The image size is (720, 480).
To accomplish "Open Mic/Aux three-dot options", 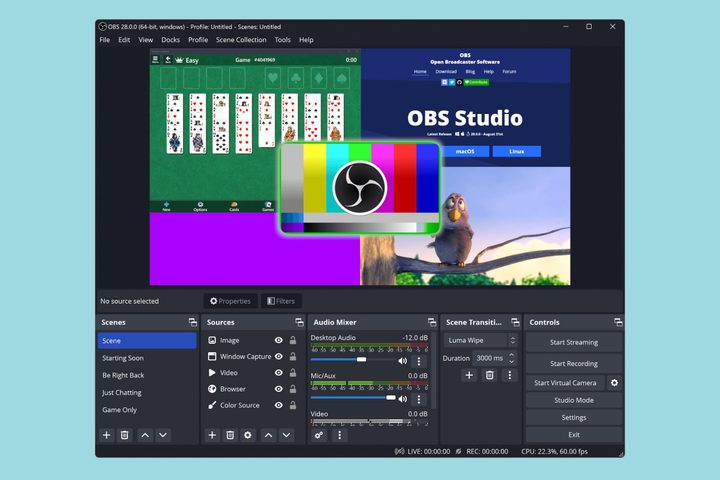I will [x=419, y=399].
